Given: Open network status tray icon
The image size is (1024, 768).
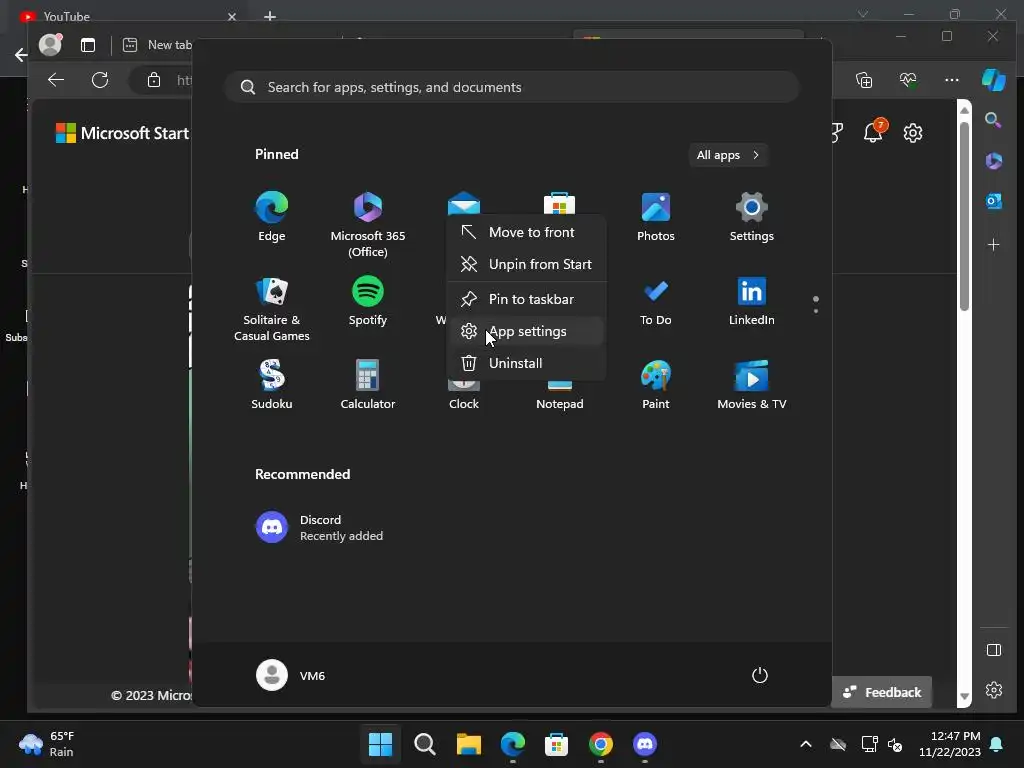Looking at the screenshot, I should pos(869,744).
